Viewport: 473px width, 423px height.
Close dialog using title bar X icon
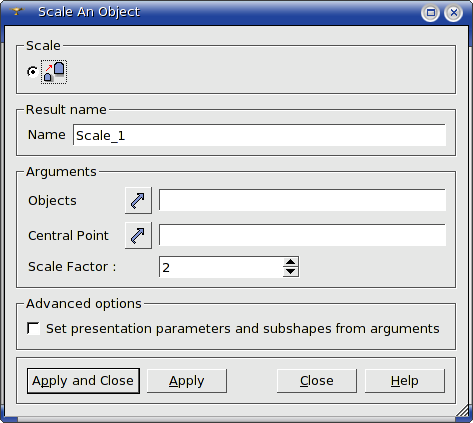point(453,13)
